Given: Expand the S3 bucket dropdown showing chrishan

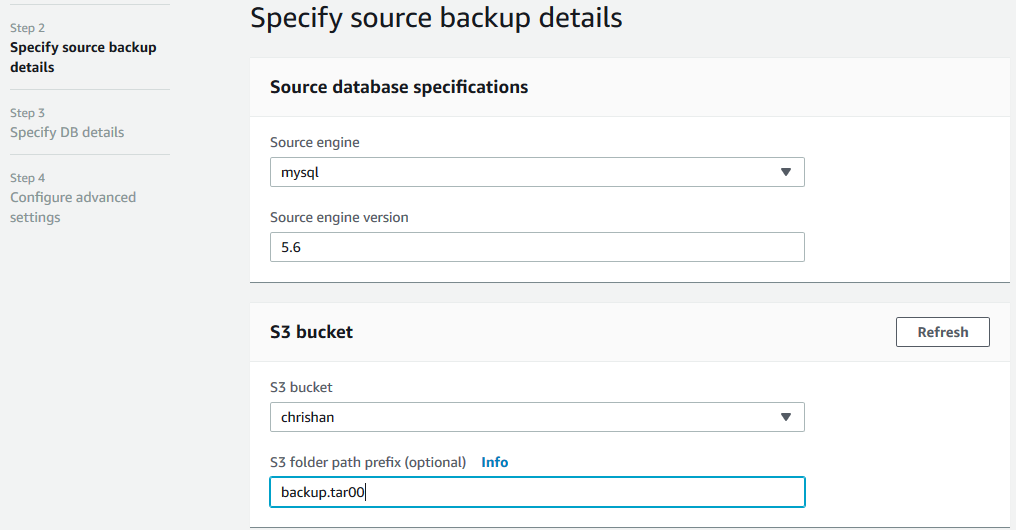Looking at the screenshot, I should 536,417.
